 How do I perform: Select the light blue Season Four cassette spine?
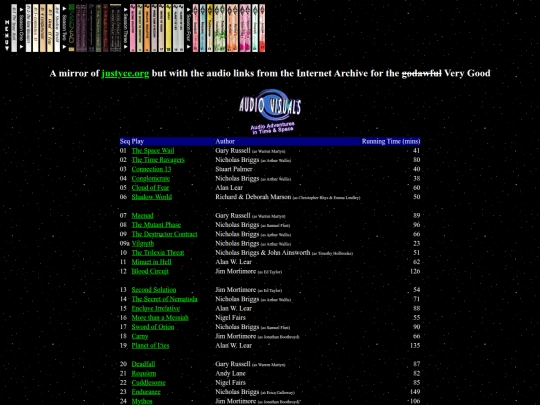tap(202, 28)
